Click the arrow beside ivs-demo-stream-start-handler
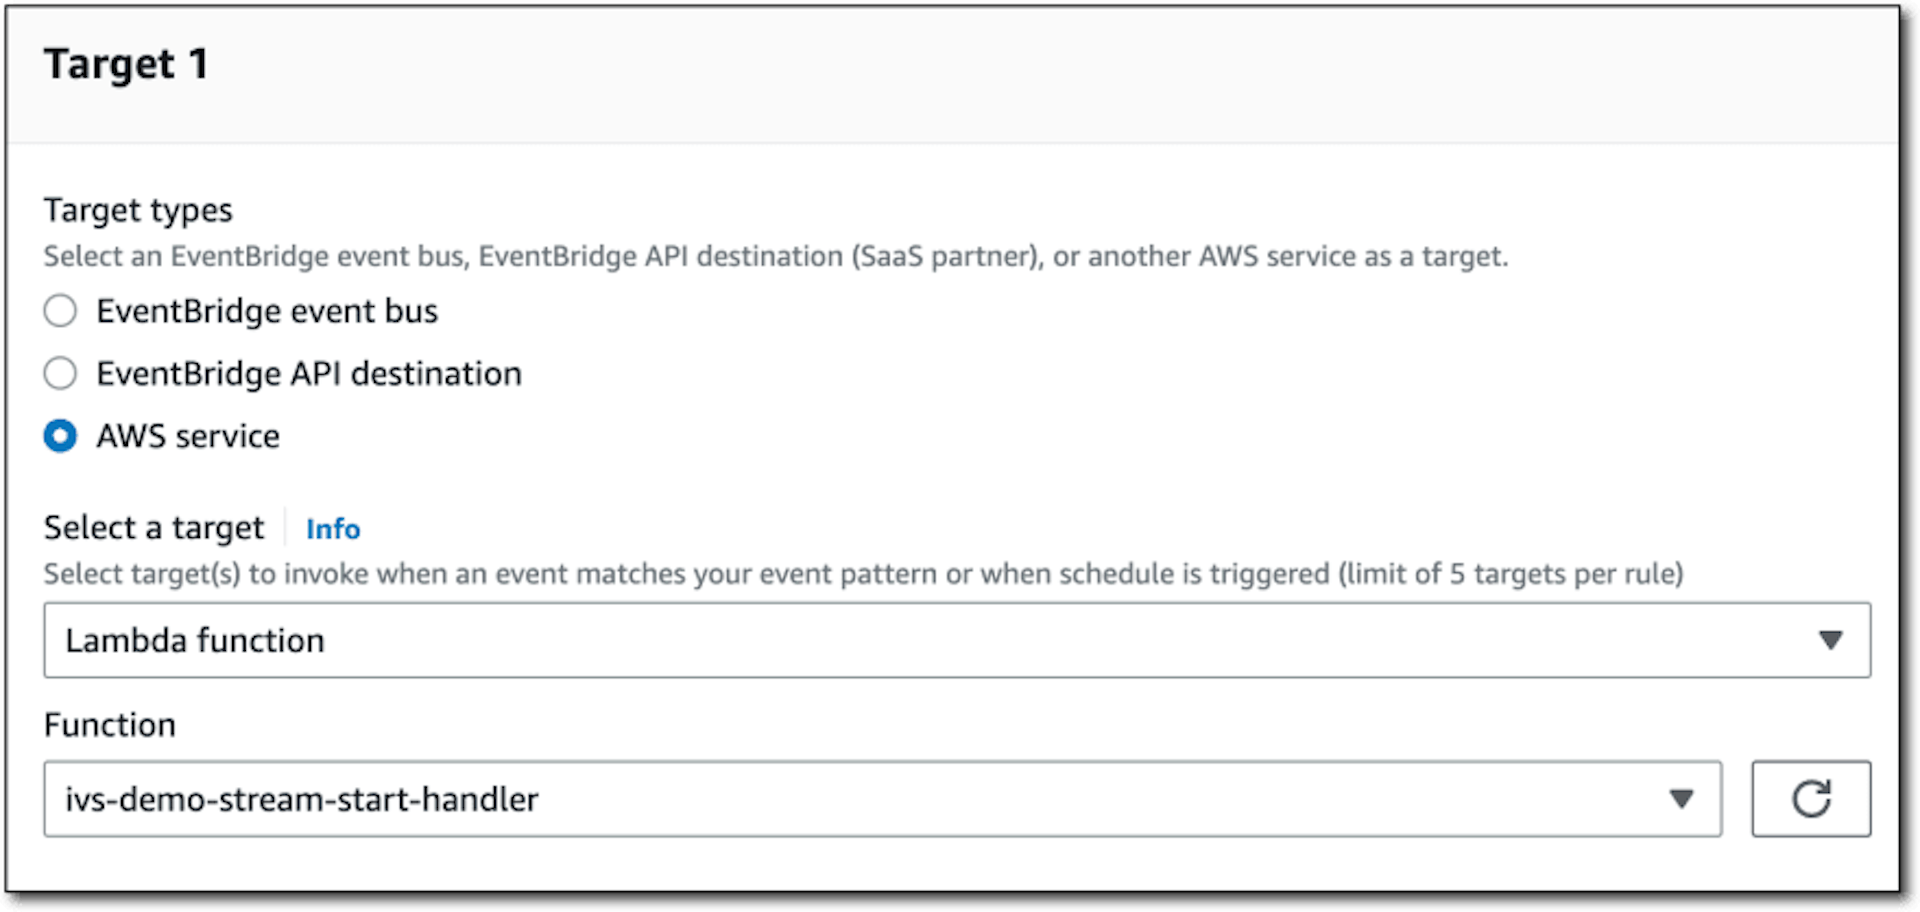1920x912 pixels. (x=1681, y=799)
